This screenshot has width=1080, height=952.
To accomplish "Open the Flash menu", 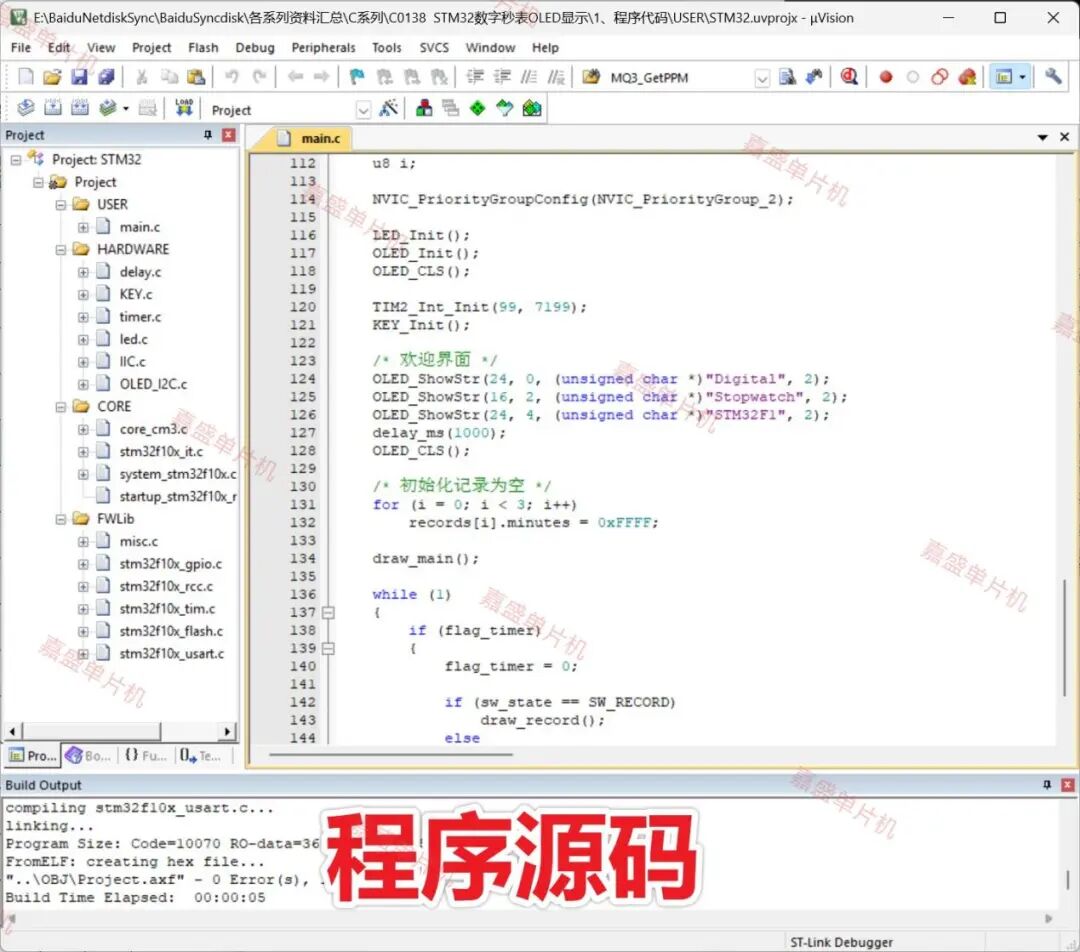I will pos(203,48).
